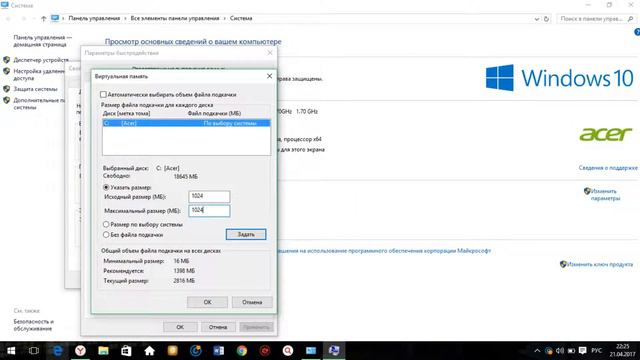The width and height of the screenshot is (640, 360).
Task: Click 'Все элементы панели управления' breadcrumb
Action: 175,18
